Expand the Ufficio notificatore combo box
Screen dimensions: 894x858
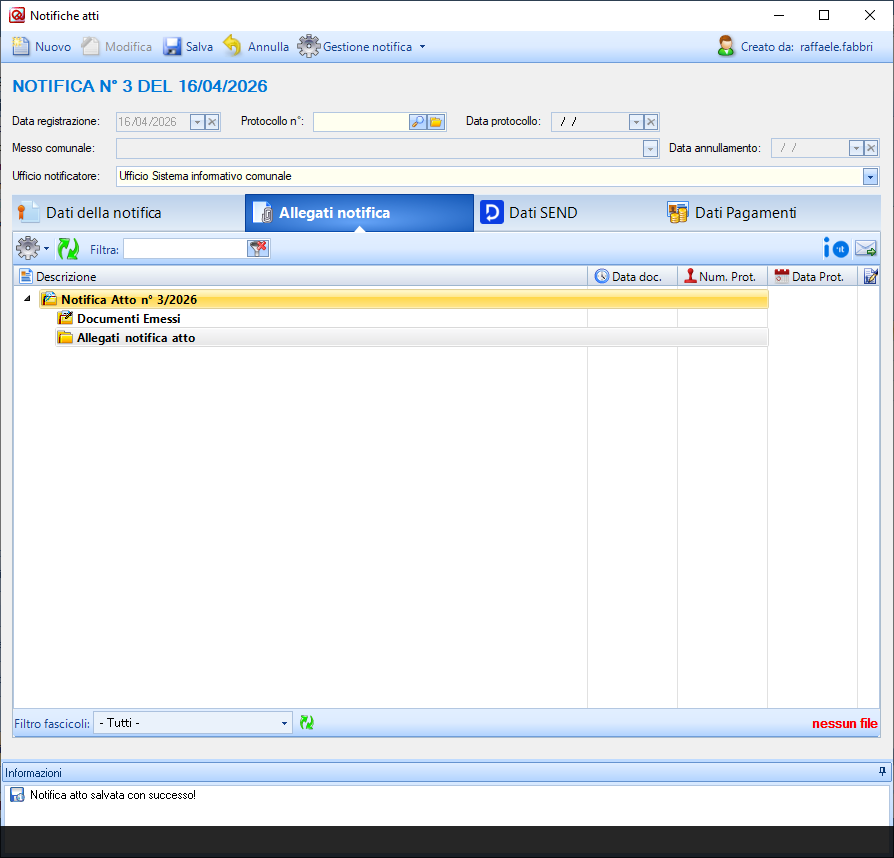[870, 176]
